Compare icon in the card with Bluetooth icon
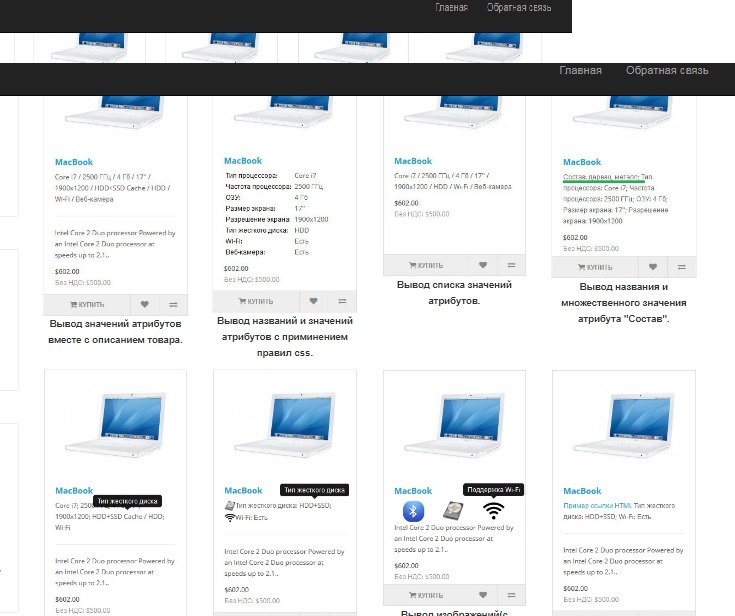 point(511,595)
